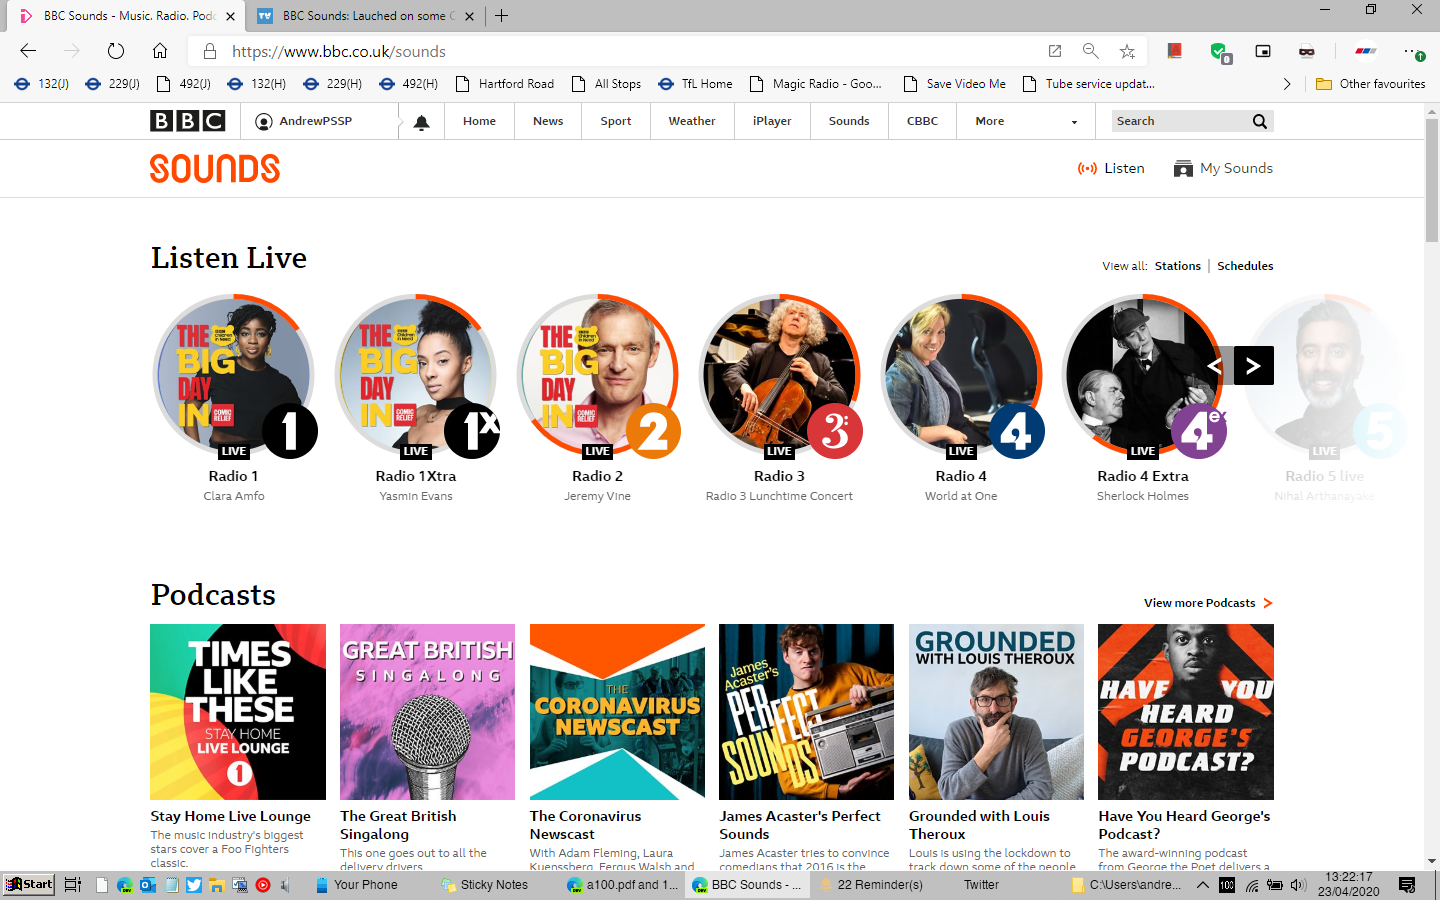Click the BBC search input field
Screen dimensions: 1440x900
click(x=1180, y=121)
